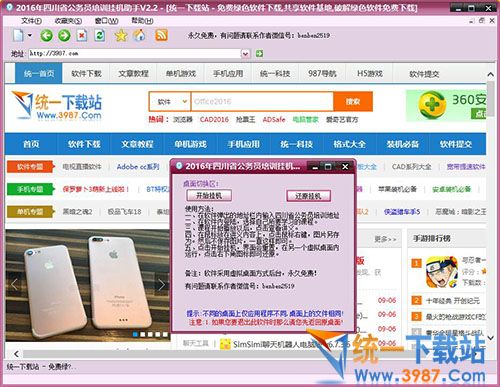Restore the inner document window button

(482, 21)
